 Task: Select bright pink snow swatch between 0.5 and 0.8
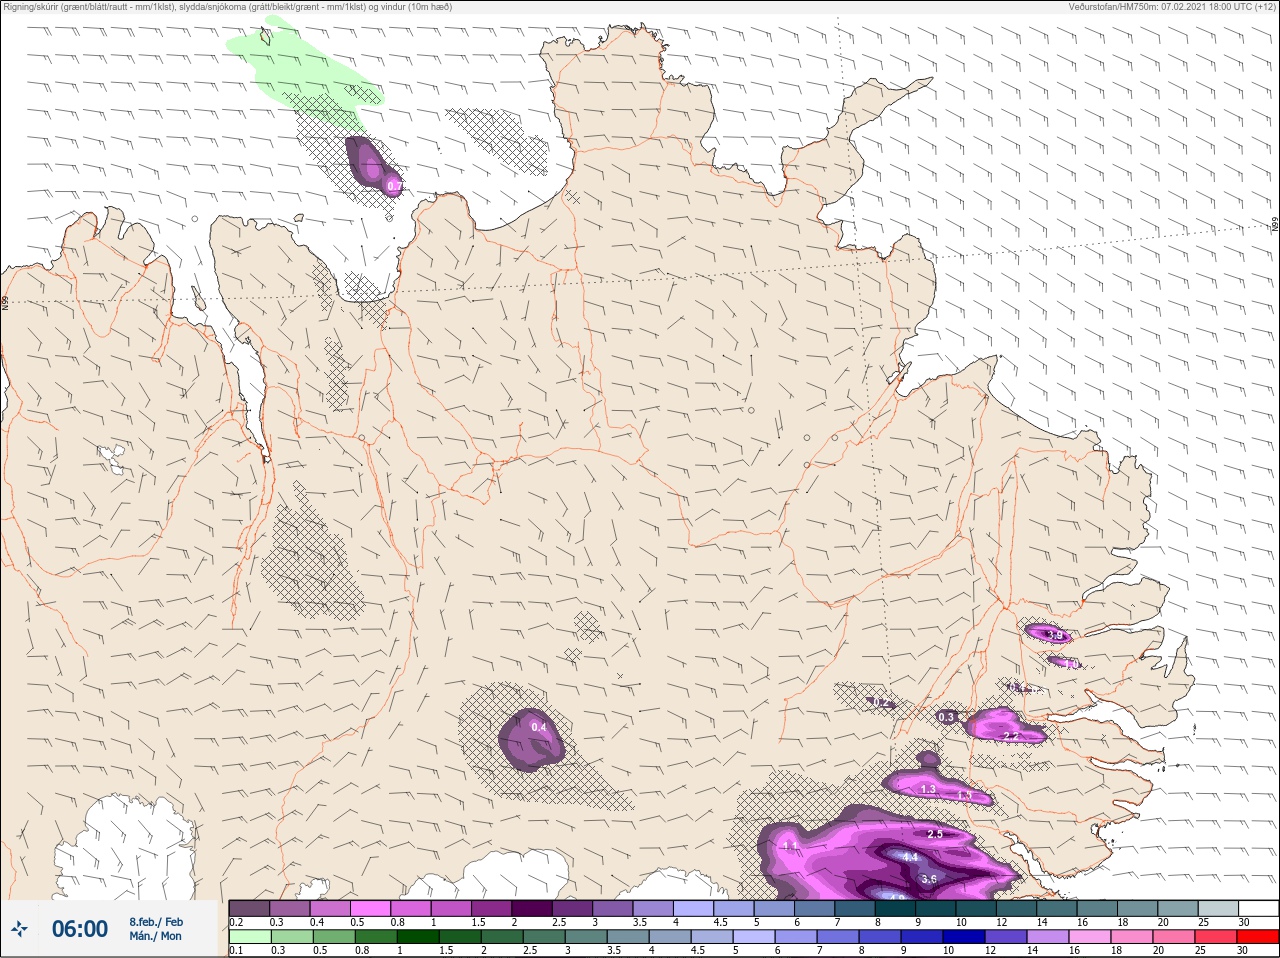click(x=371, y=908)
